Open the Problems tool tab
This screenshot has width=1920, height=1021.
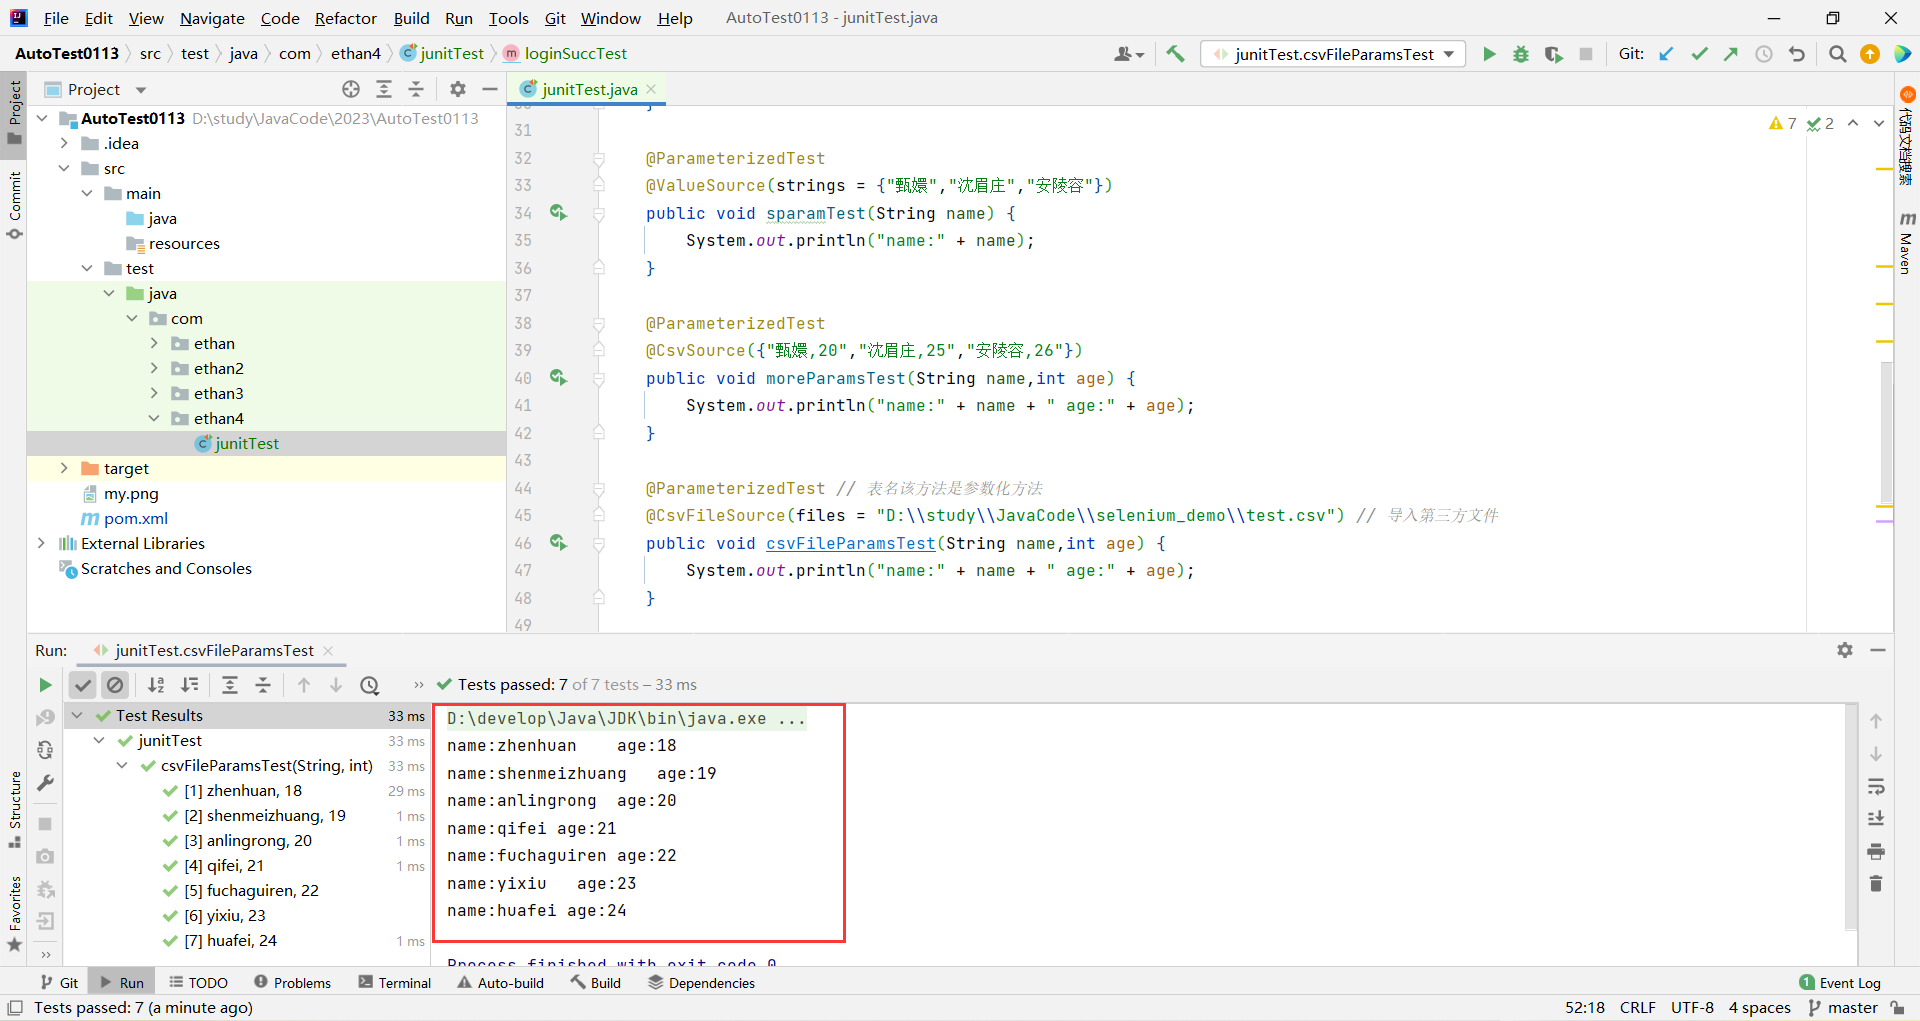click(x=292, y=982)
